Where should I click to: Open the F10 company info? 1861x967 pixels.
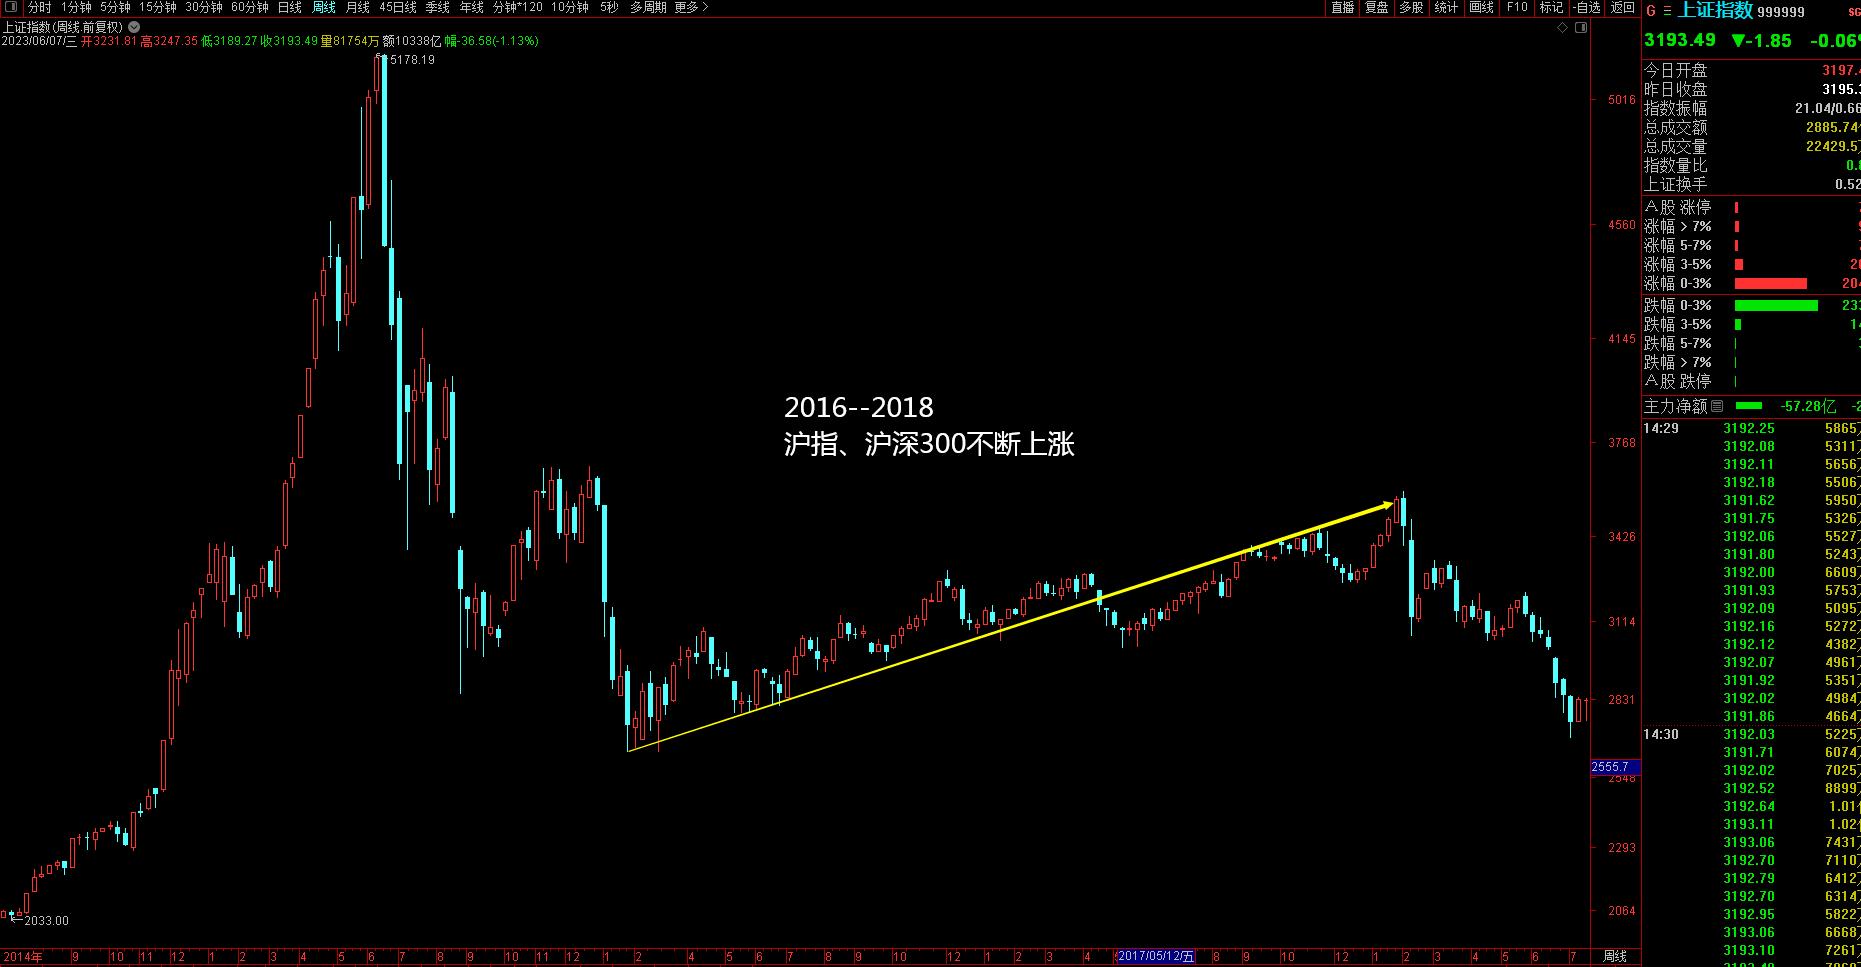coord(1517,7)
